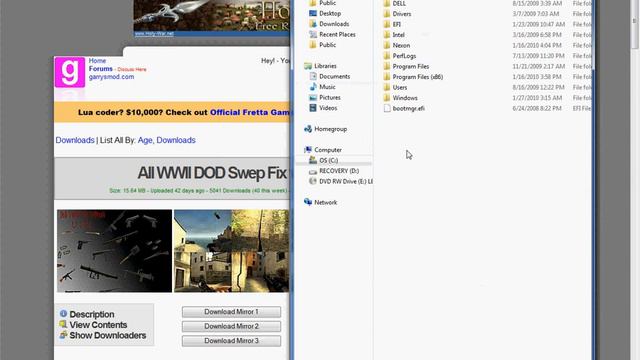Viewport: 640px width, 360px height.
Task: Click Download Mirror 1 button
Action: 231,312
